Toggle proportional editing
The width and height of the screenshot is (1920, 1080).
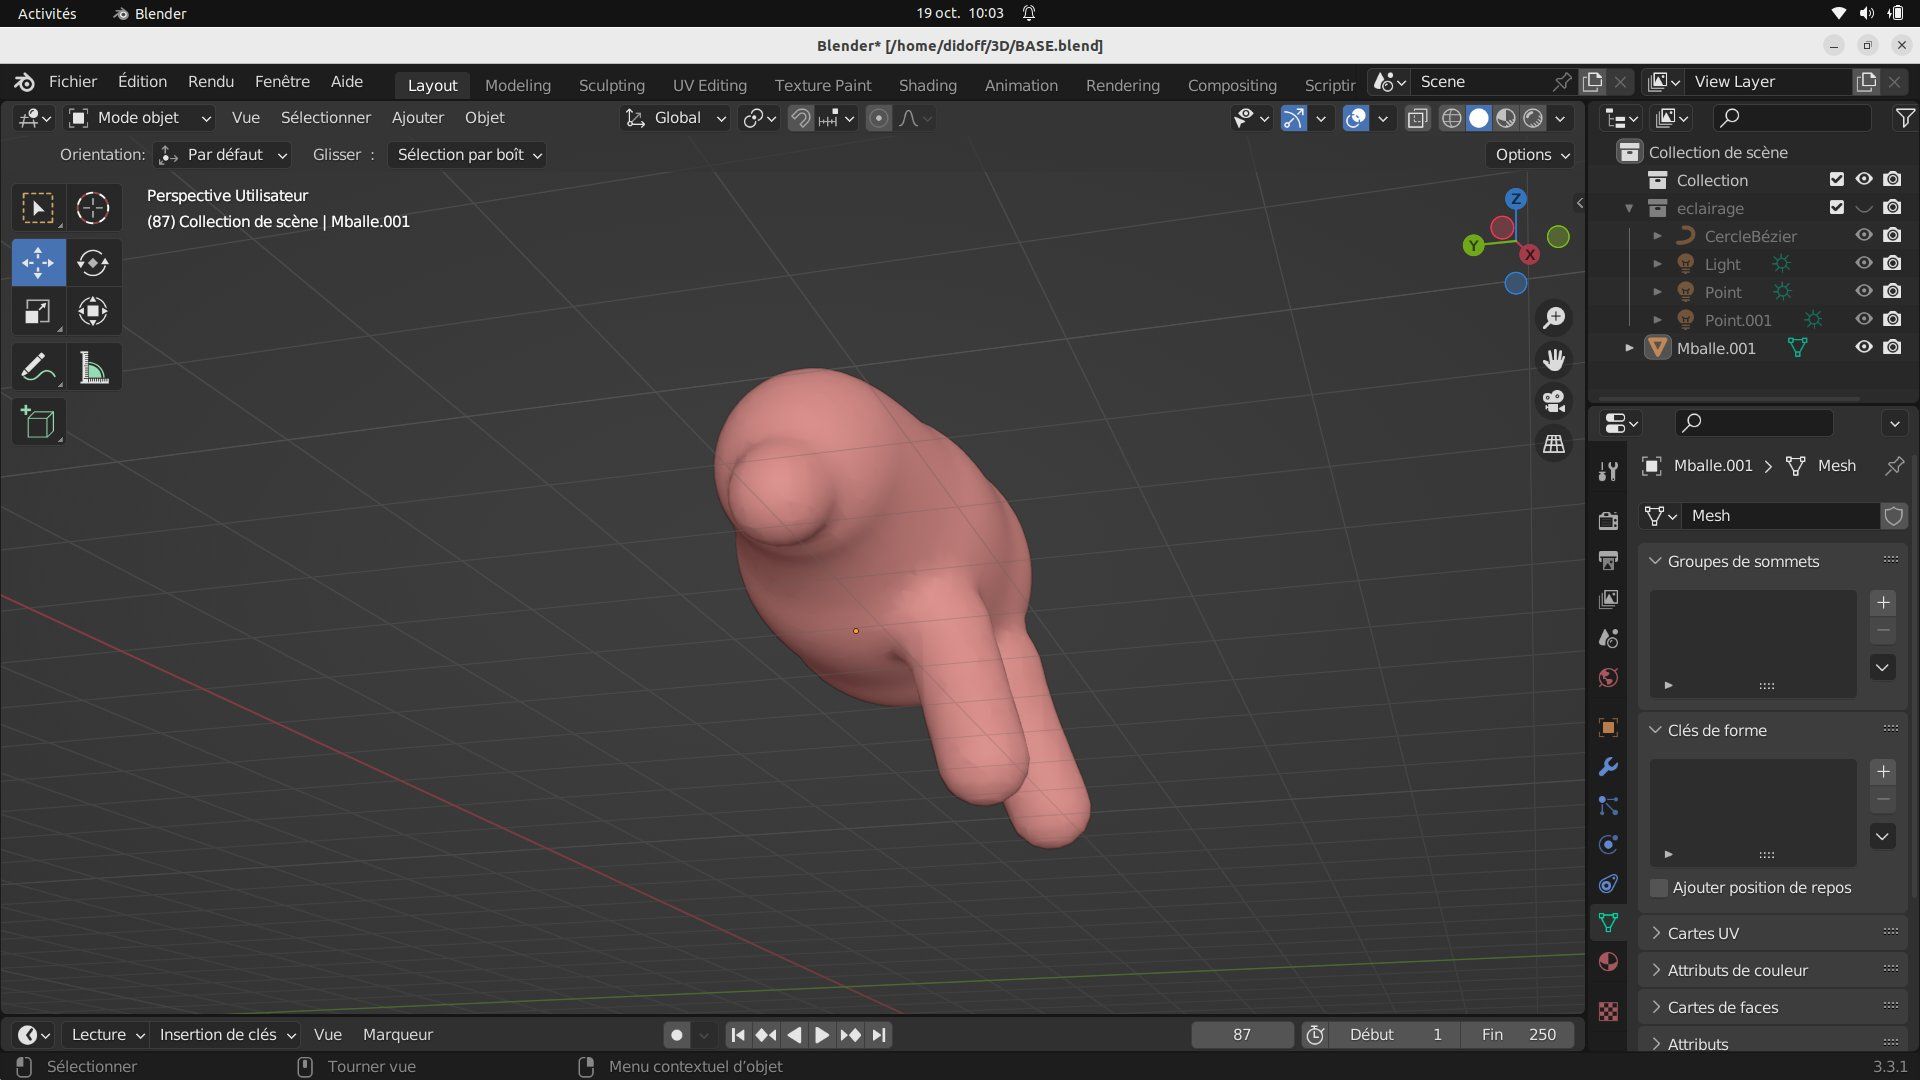coord(878,118)
